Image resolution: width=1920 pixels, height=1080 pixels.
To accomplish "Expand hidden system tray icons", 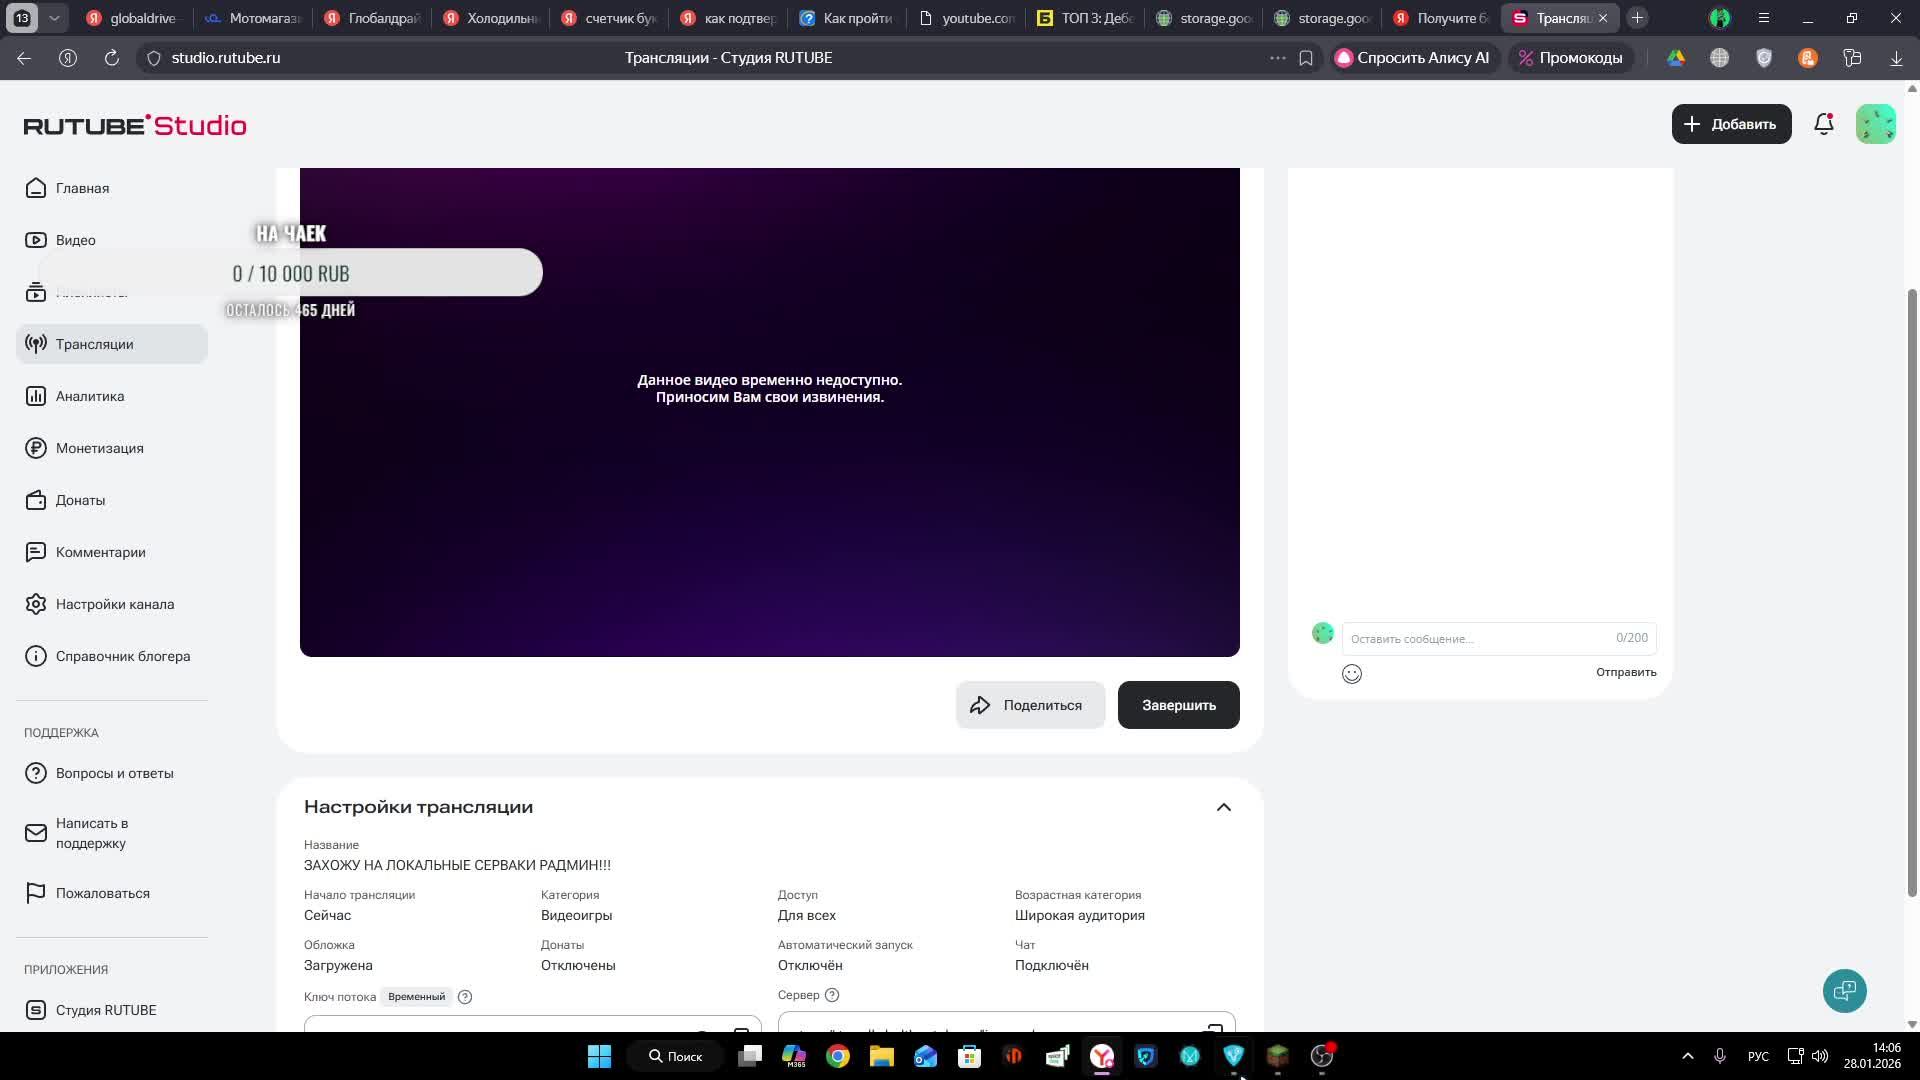I will [1687, 1056].
